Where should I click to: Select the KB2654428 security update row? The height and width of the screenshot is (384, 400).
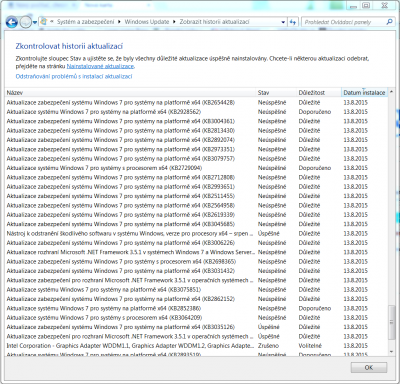(197, 102)
